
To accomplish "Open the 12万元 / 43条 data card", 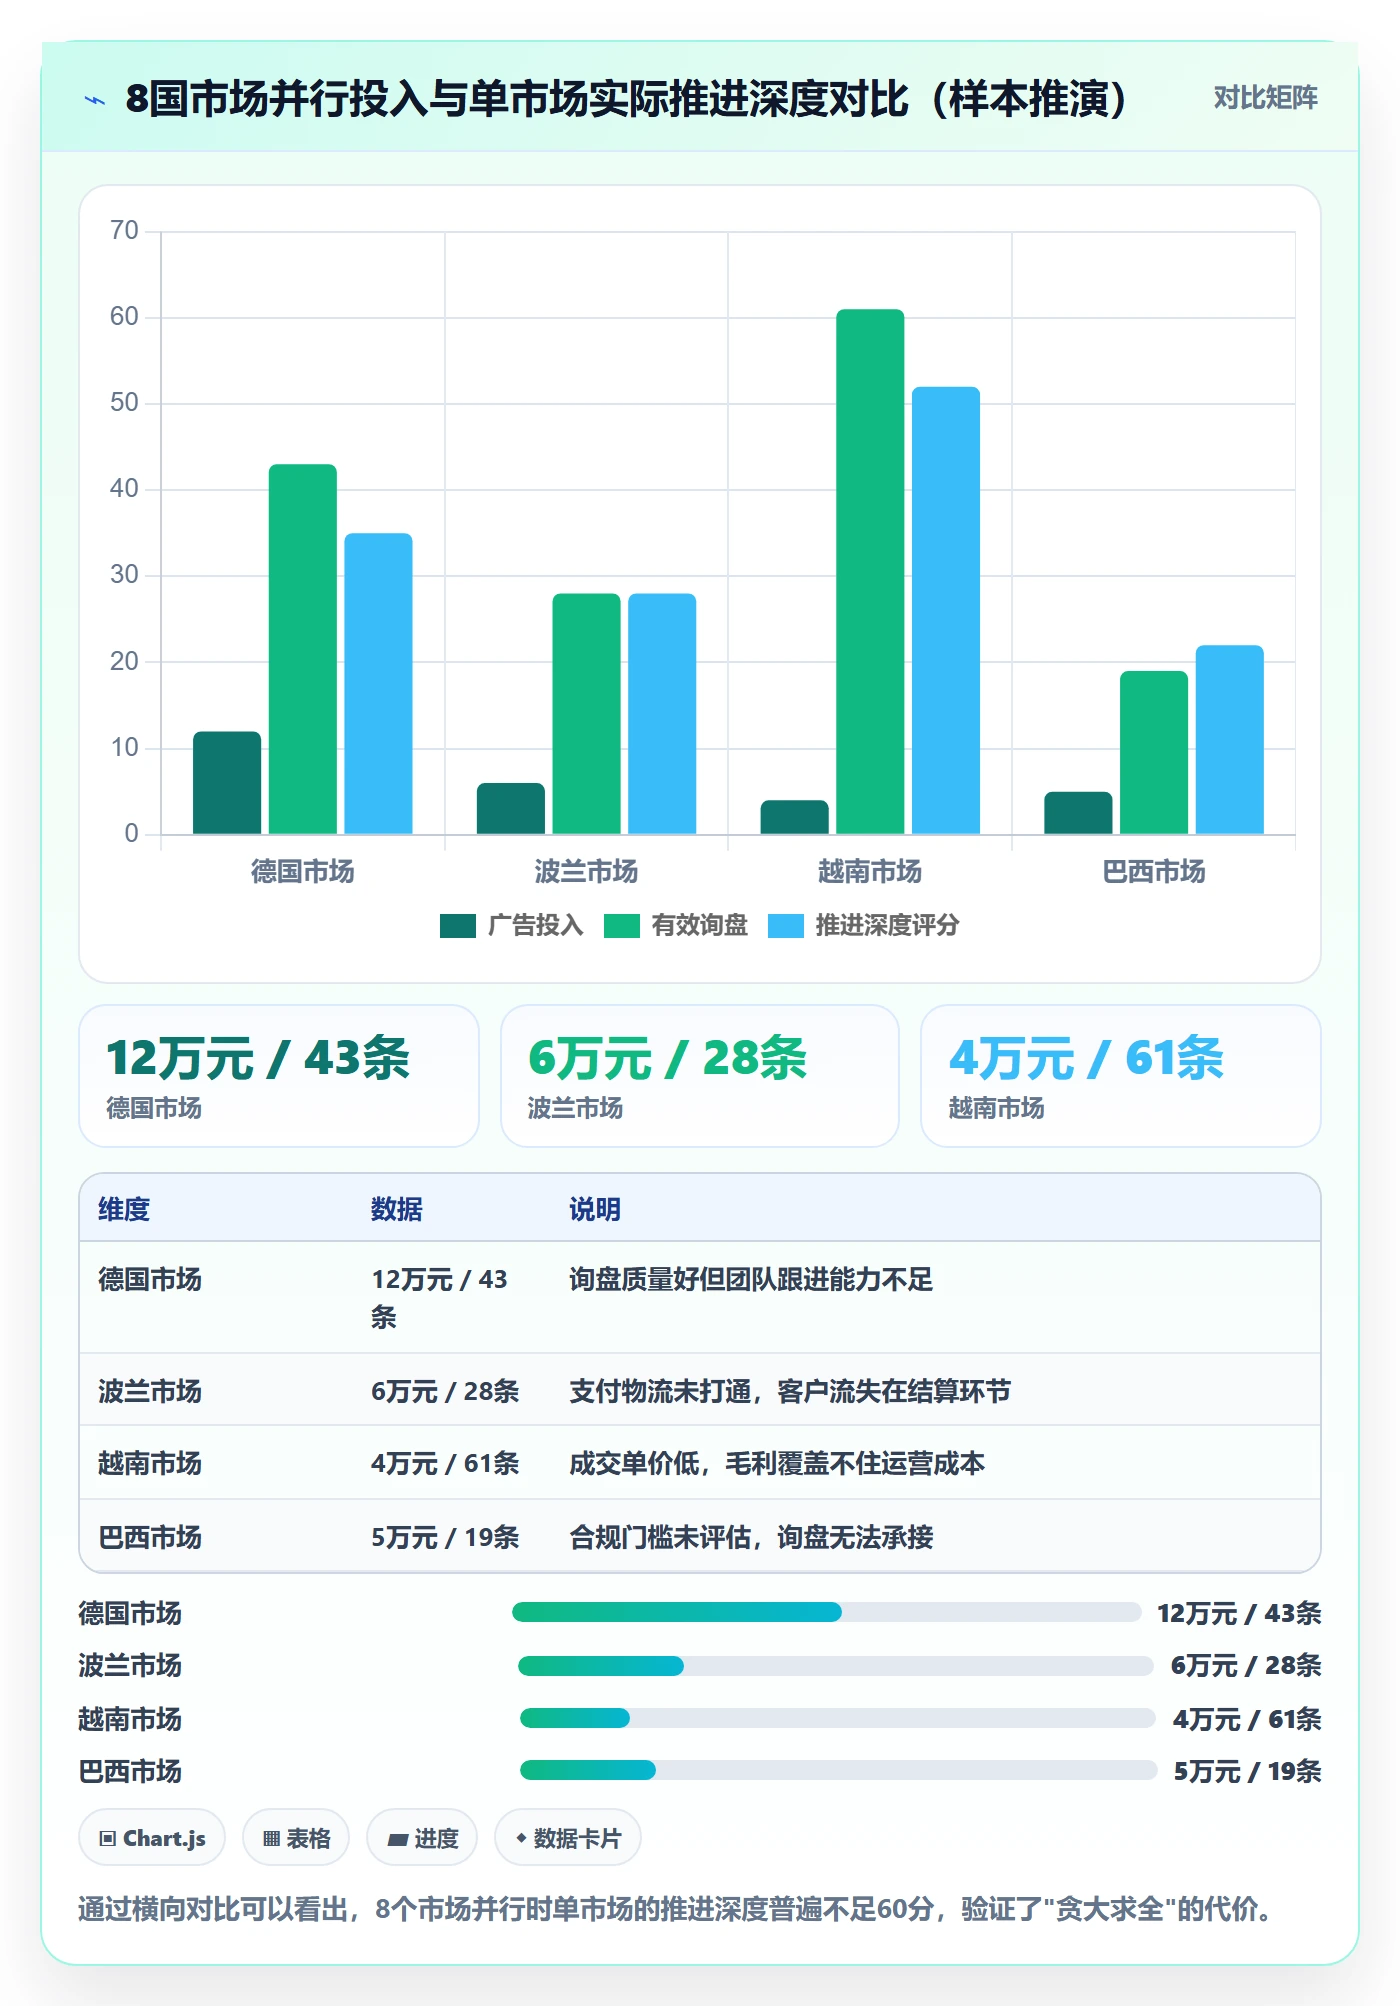I will (279, 1076).
